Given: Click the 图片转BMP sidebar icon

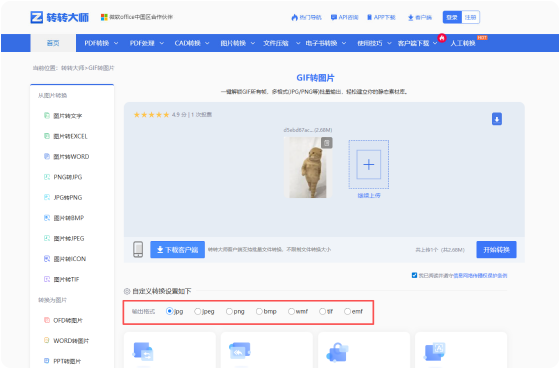Looking at the screenshot, I should pyautogui.click(x=46, y=218).
